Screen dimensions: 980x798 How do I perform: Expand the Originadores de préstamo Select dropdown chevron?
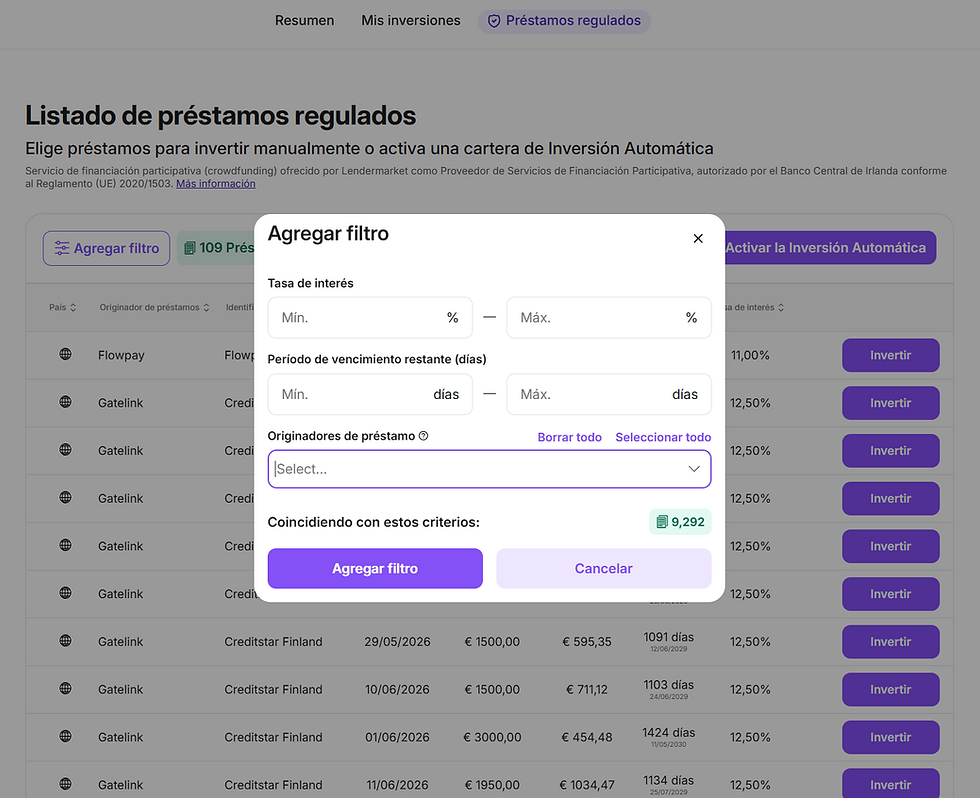click(x=694, y=469)
